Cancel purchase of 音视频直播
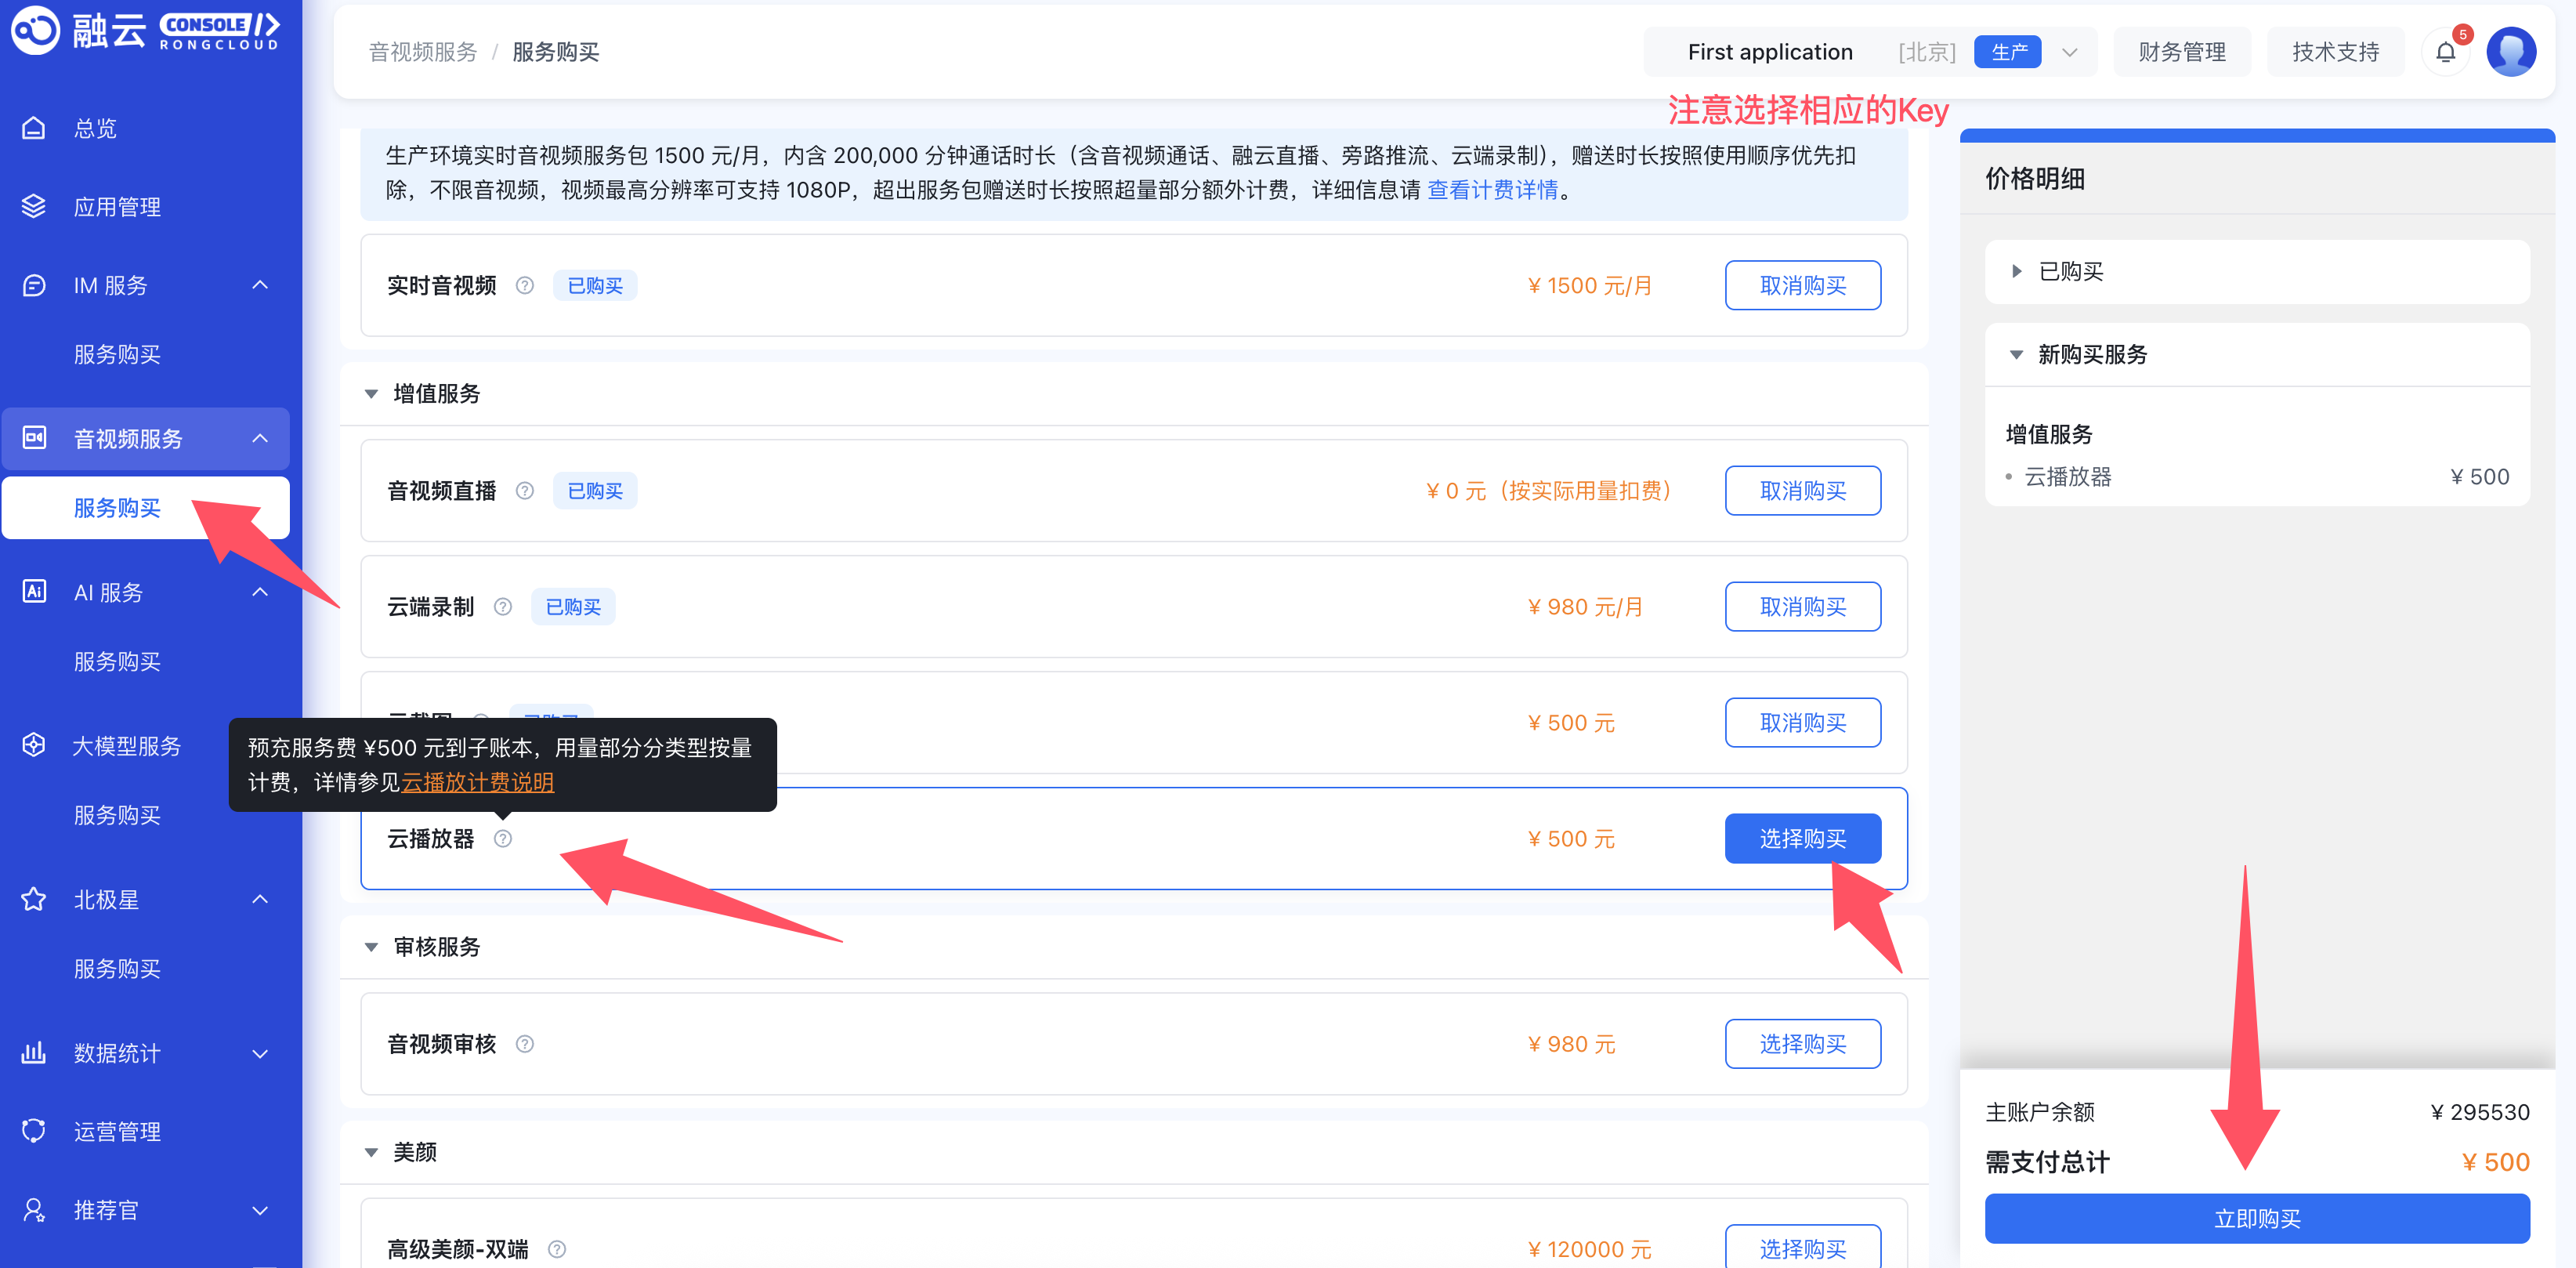2576x1268 pixels. (1802, 491)
